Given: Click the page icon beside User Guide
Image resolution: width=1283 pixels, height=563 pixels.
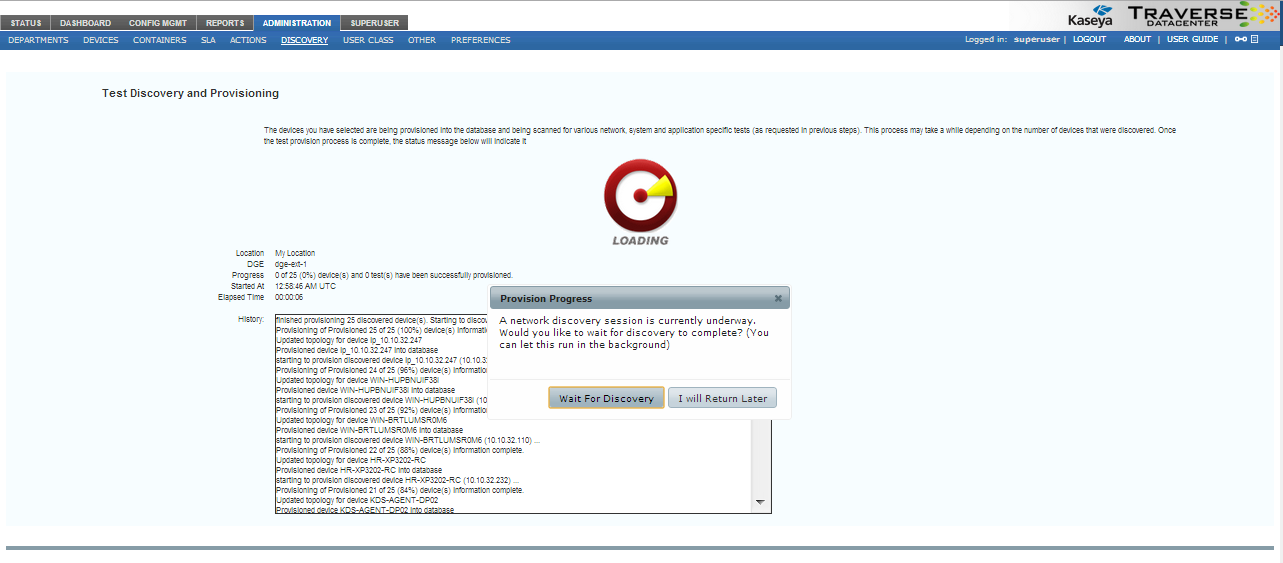Looking at the screenshot, I should [1254, 40].
